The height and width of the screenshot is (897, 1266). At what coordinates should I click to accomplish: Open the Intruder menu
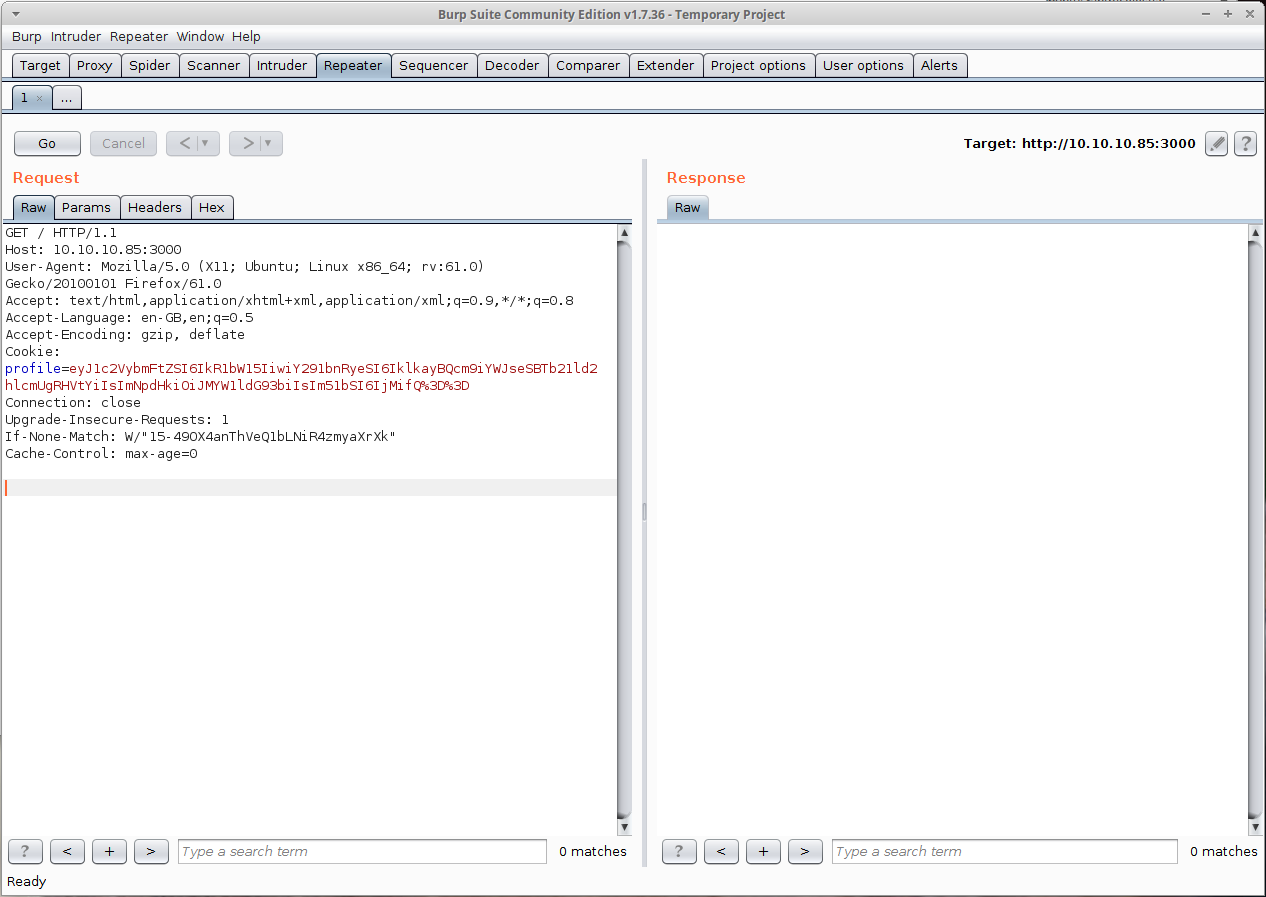76,36
